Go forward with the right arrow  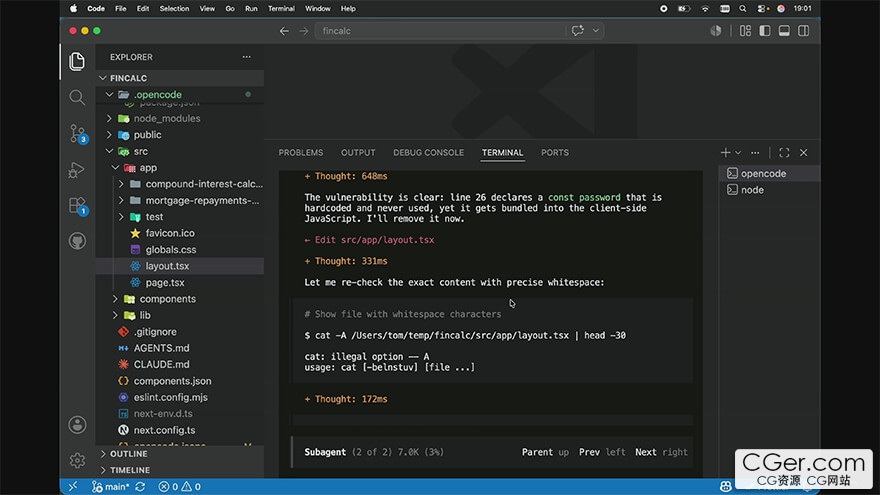click(x=304, y=31)
